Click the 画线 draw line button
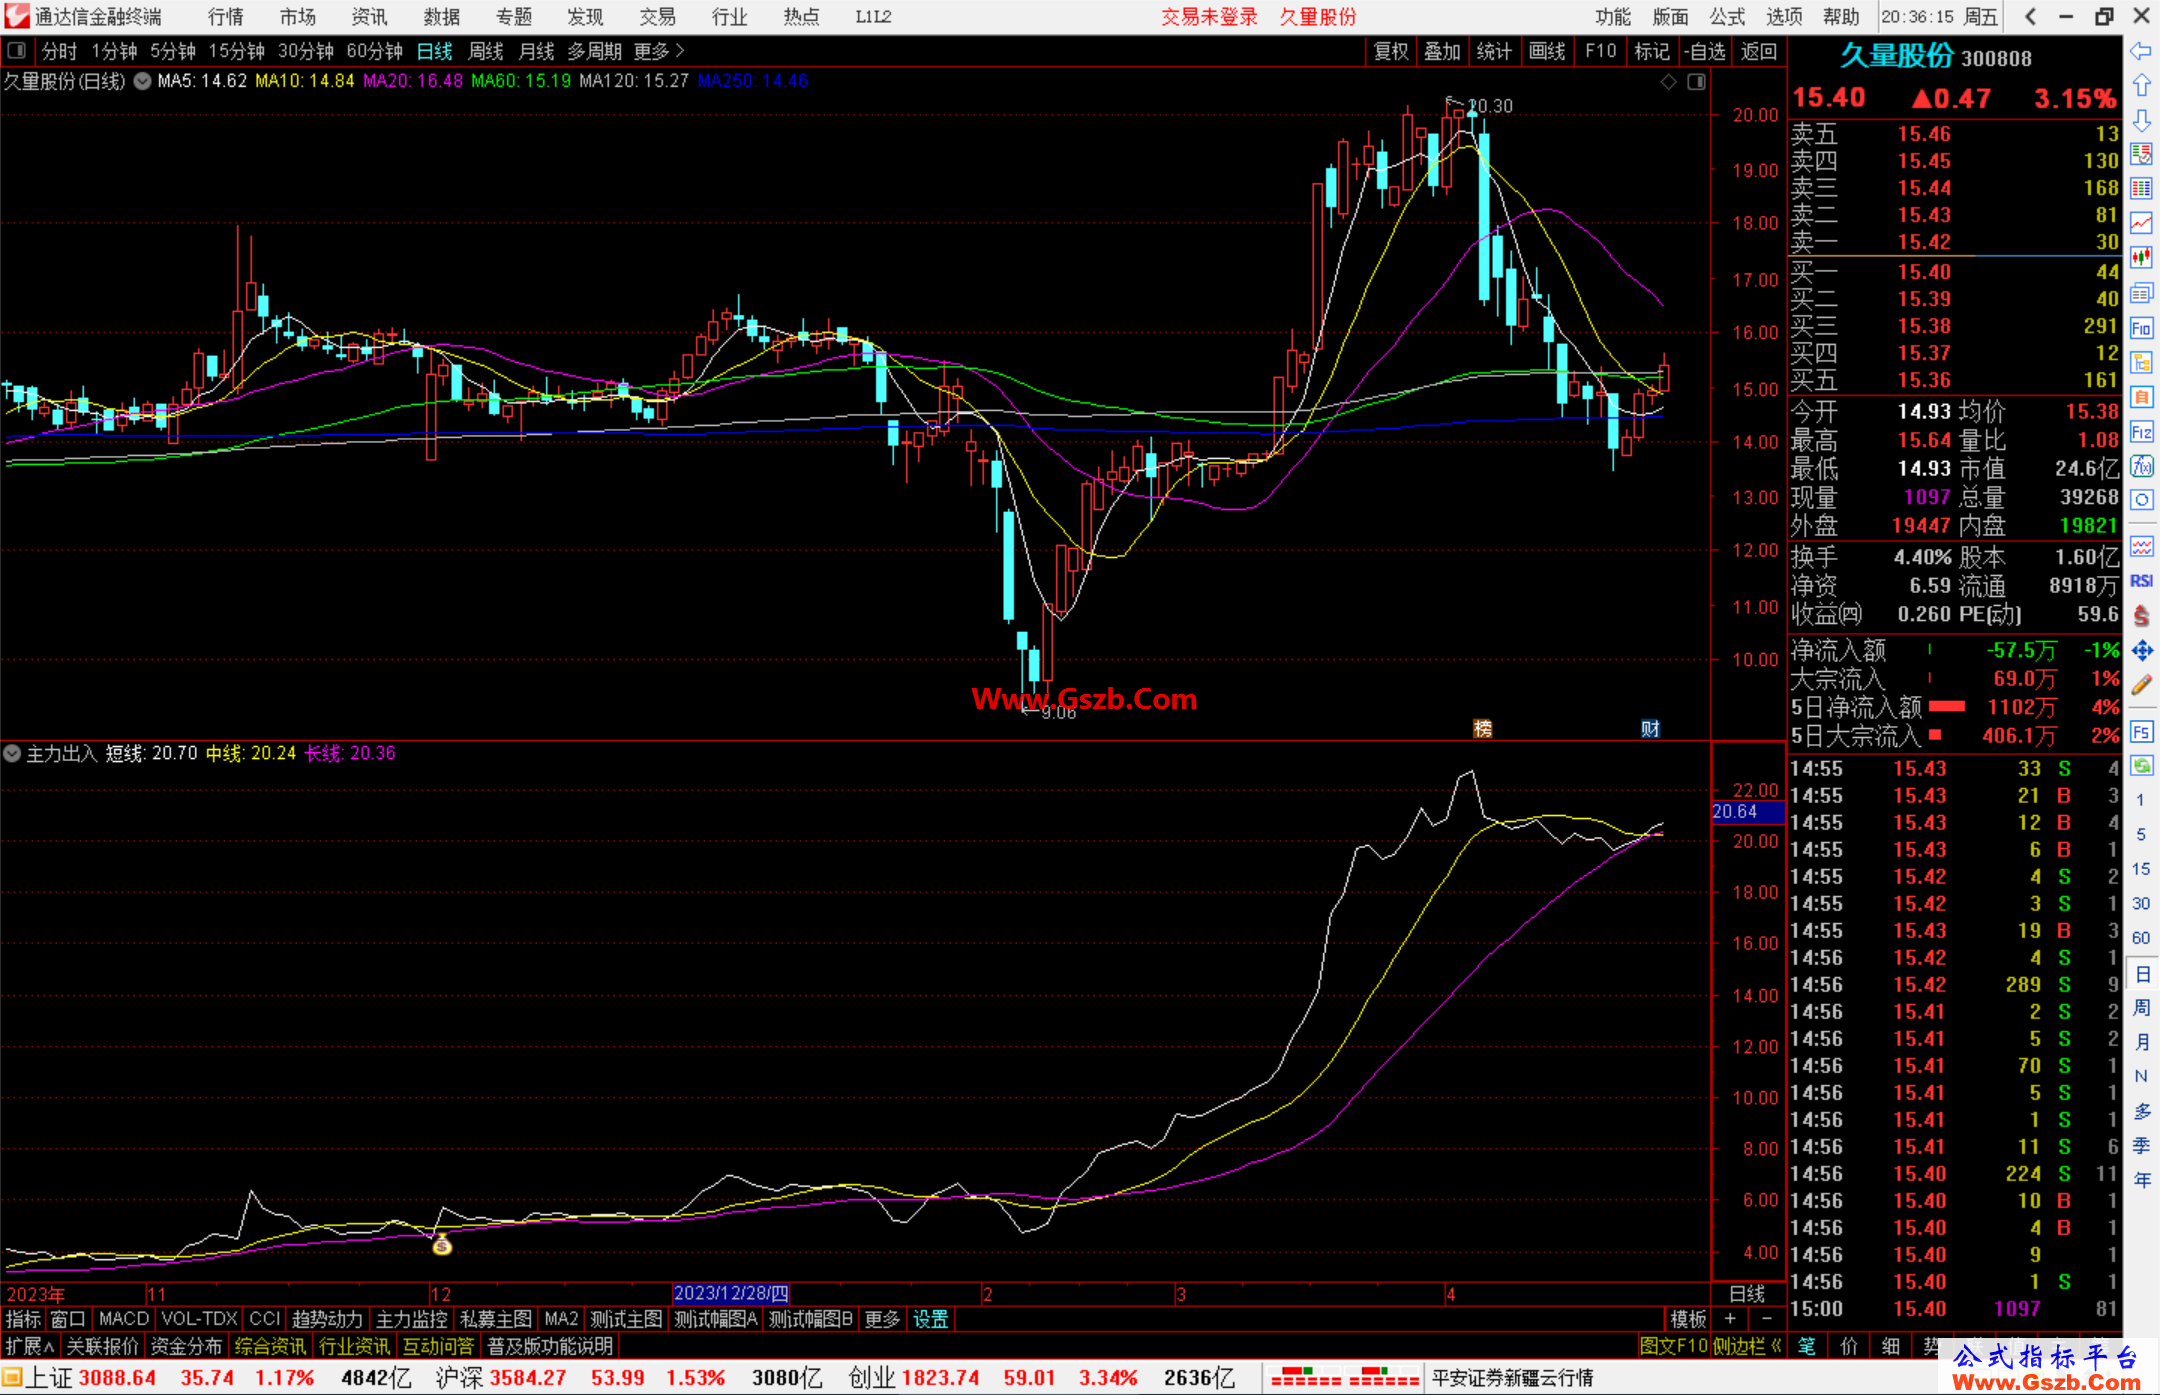This screenshot has height=1395, width=2160. pyautogui.click(x=1547, y=51)
